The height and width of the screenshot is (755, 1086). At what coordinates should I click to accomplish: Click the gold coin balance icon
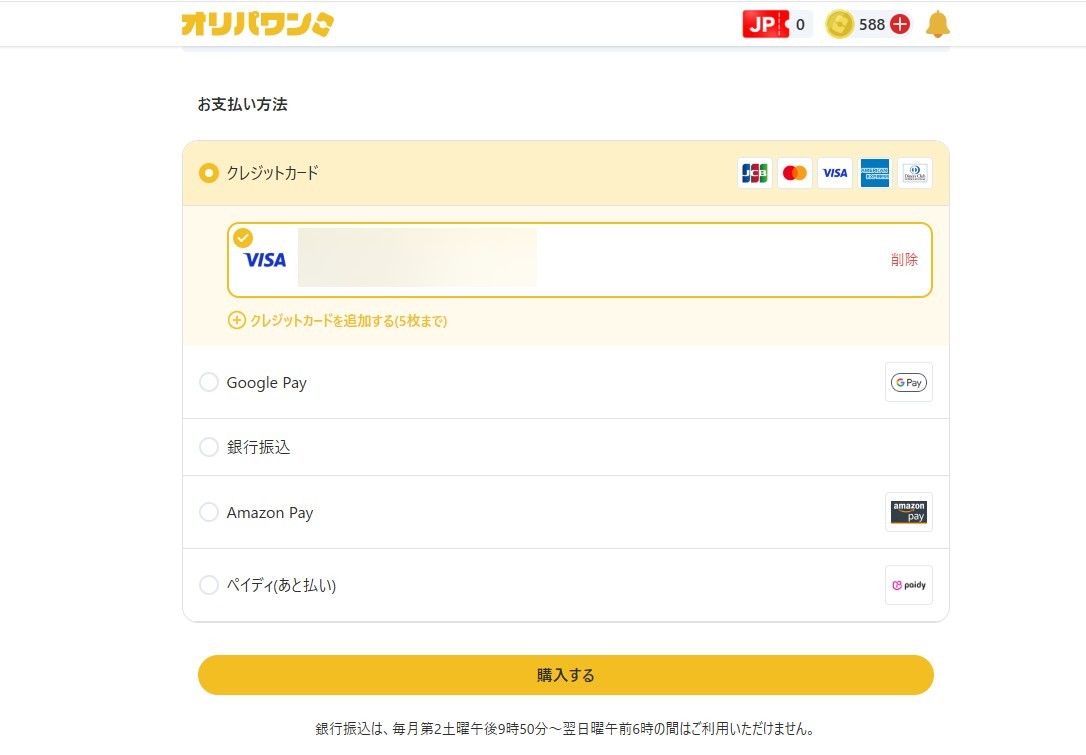pyautogui.click(x=840, y=24)
